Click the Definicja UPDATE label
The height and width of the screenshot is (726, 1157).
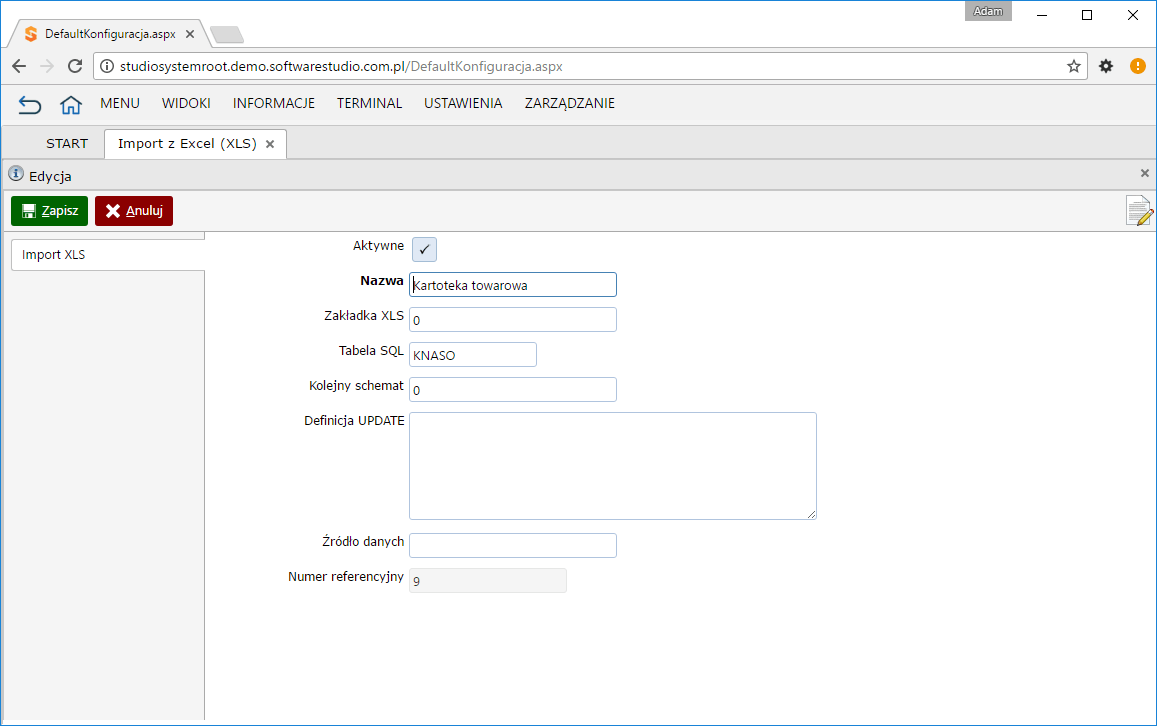[x=354, y=421]
